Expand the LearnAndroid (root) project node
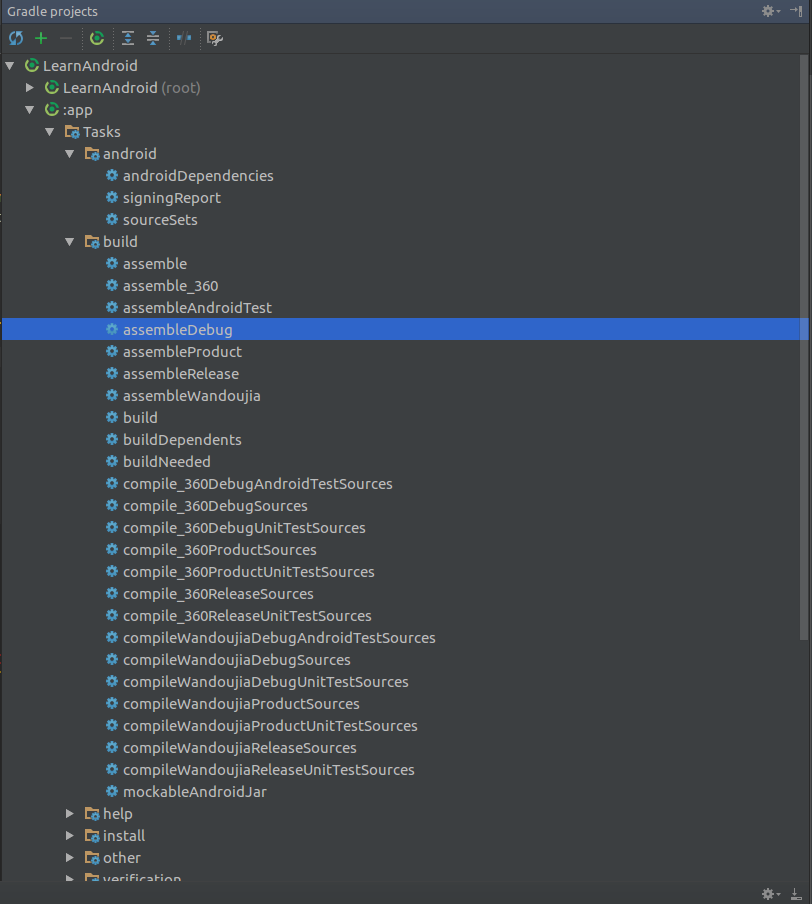The image size is (812, 904). pyautogui.click(x=29, y=87)
